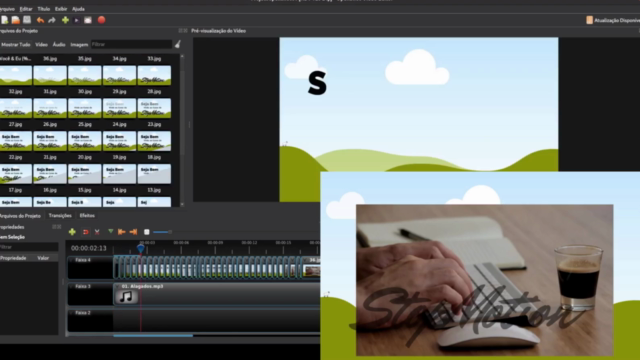
Task: Open the Editar menu
Action: pos(26,9)
